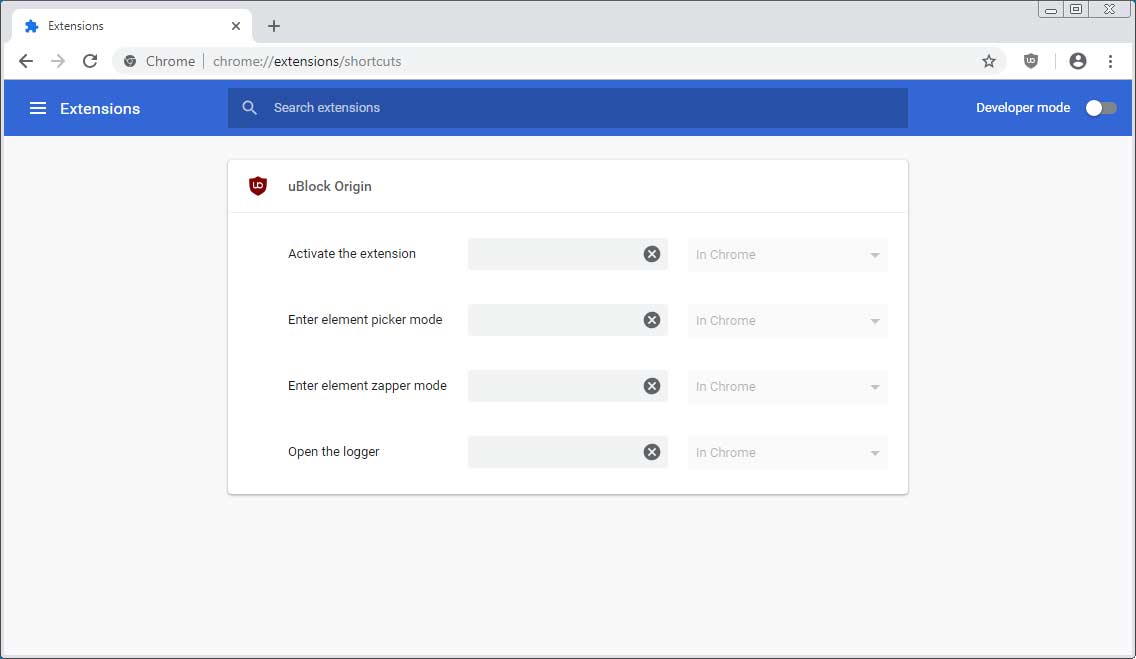Bookmark this page with the star icon
This screenshot has height=659, width=1136.
click(x=989, y=61)
